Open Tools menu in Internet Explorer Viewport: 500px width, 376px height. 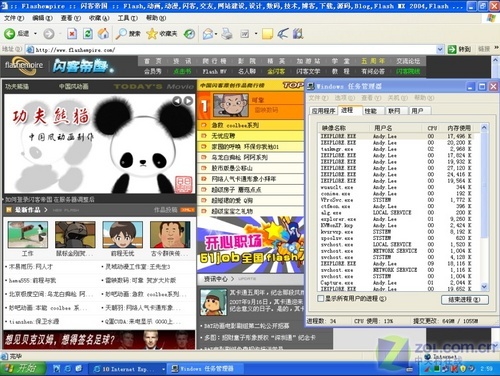pyautogui.click(x=127, y=18)
